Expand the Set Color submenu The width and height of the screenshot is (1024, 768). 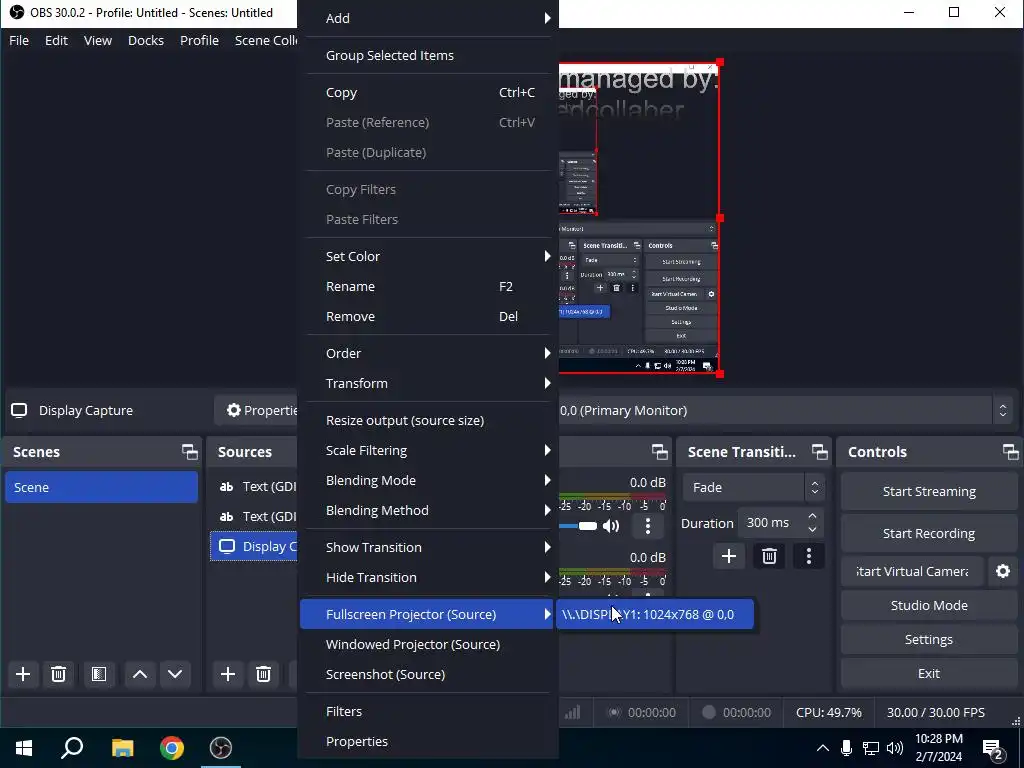[430, 257]
